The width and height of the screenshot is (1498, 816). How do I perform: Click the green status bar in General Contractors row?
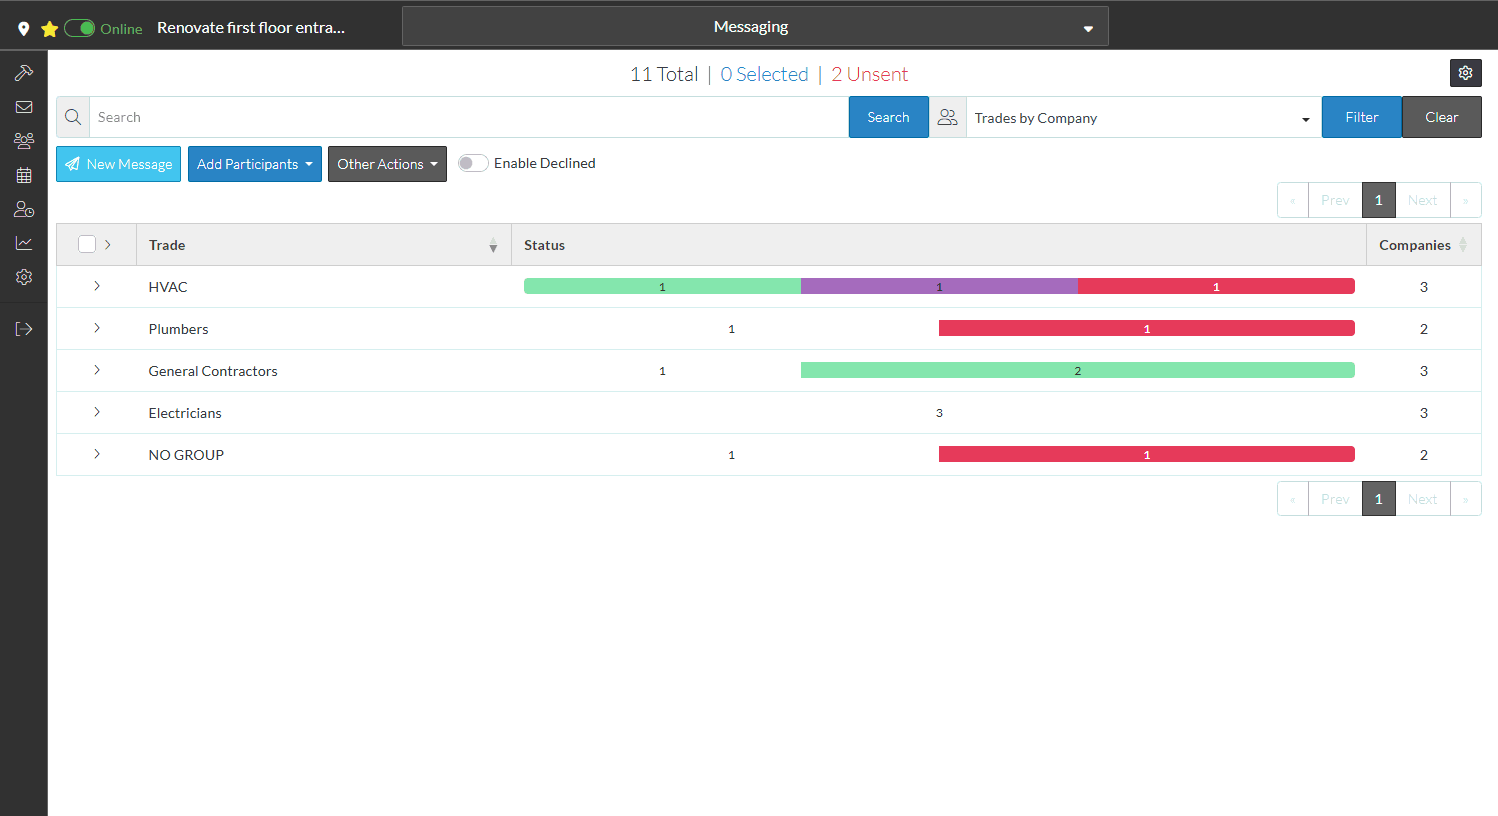click(1078, 370)
